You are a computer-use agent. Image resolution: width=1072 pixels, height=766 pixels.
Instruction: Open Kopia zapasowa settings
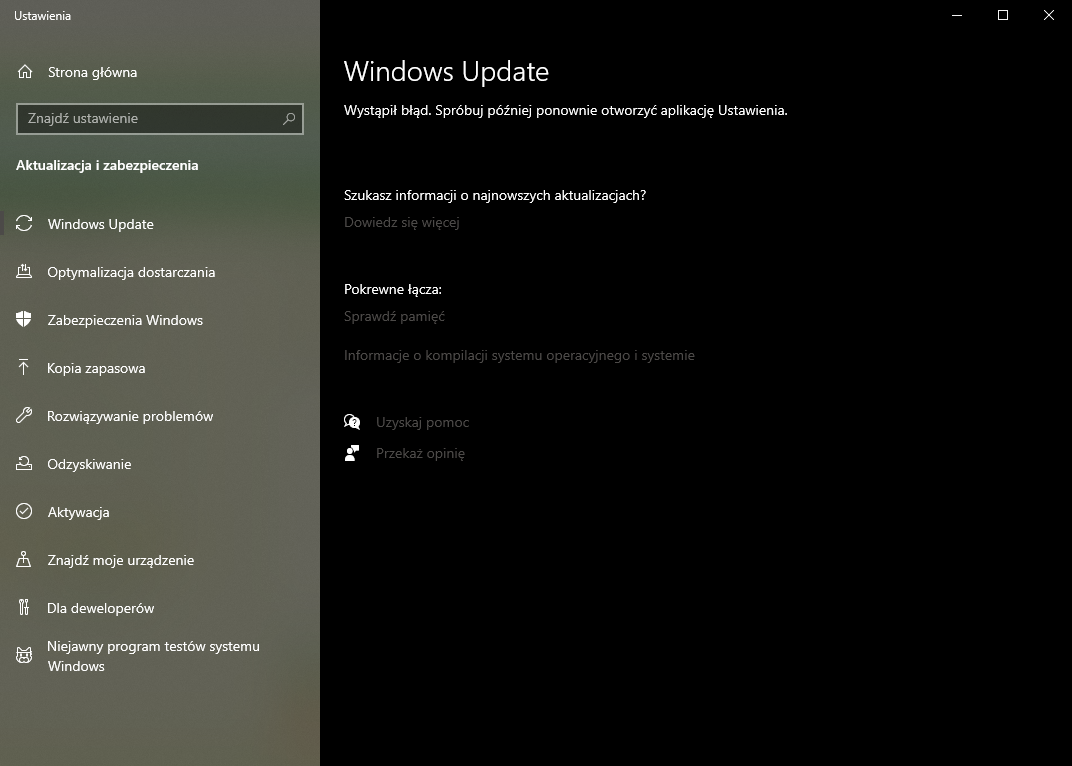tap(160, 367)
